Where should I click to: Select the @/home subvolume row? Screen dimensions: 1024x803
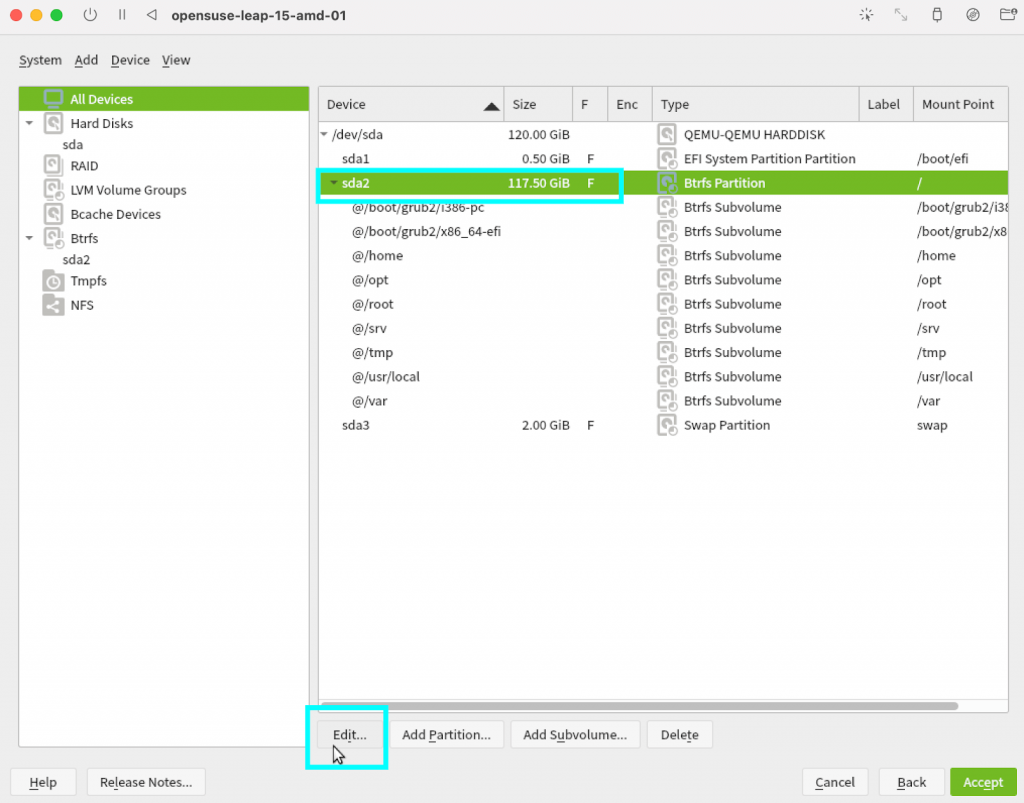click(664, 255)
